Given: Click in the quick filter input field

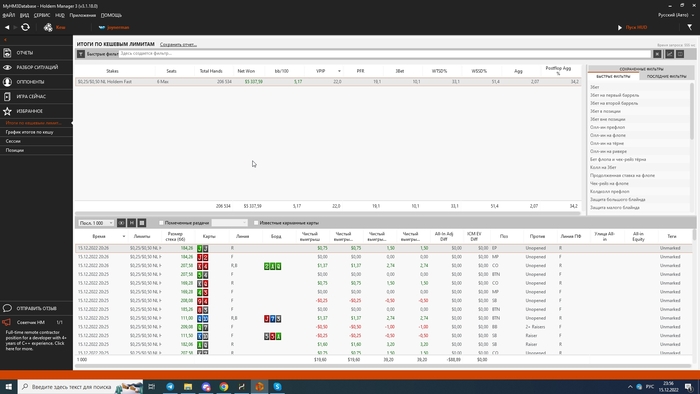Looking at the screenshot, I should (x=385, y=54).
